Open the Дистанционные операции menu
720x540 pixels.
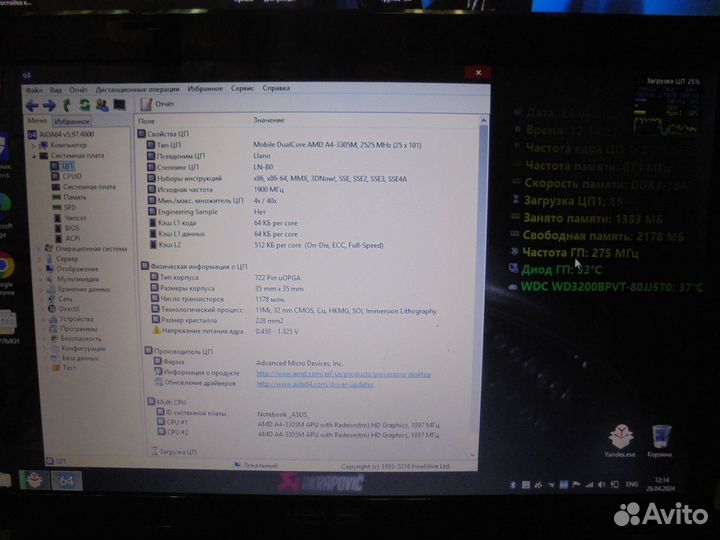coord(137,89)
